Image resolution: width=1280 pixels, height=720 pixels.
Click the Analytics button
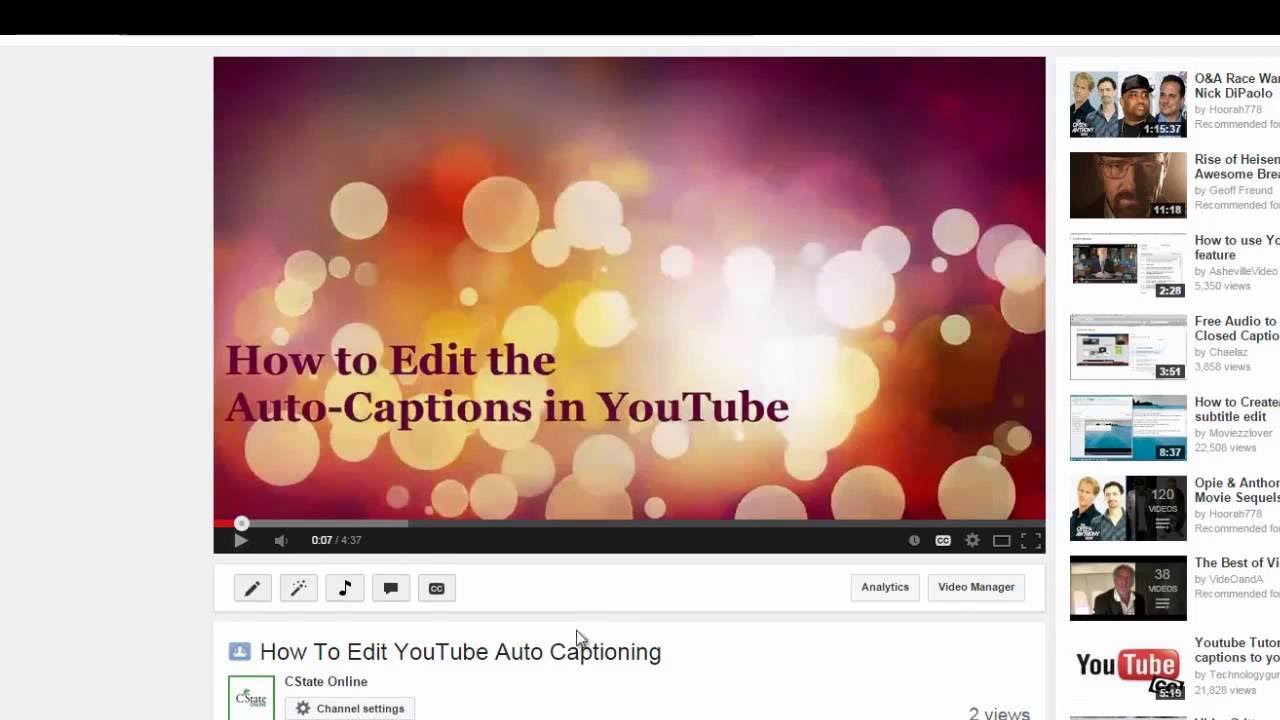point(885,587)
